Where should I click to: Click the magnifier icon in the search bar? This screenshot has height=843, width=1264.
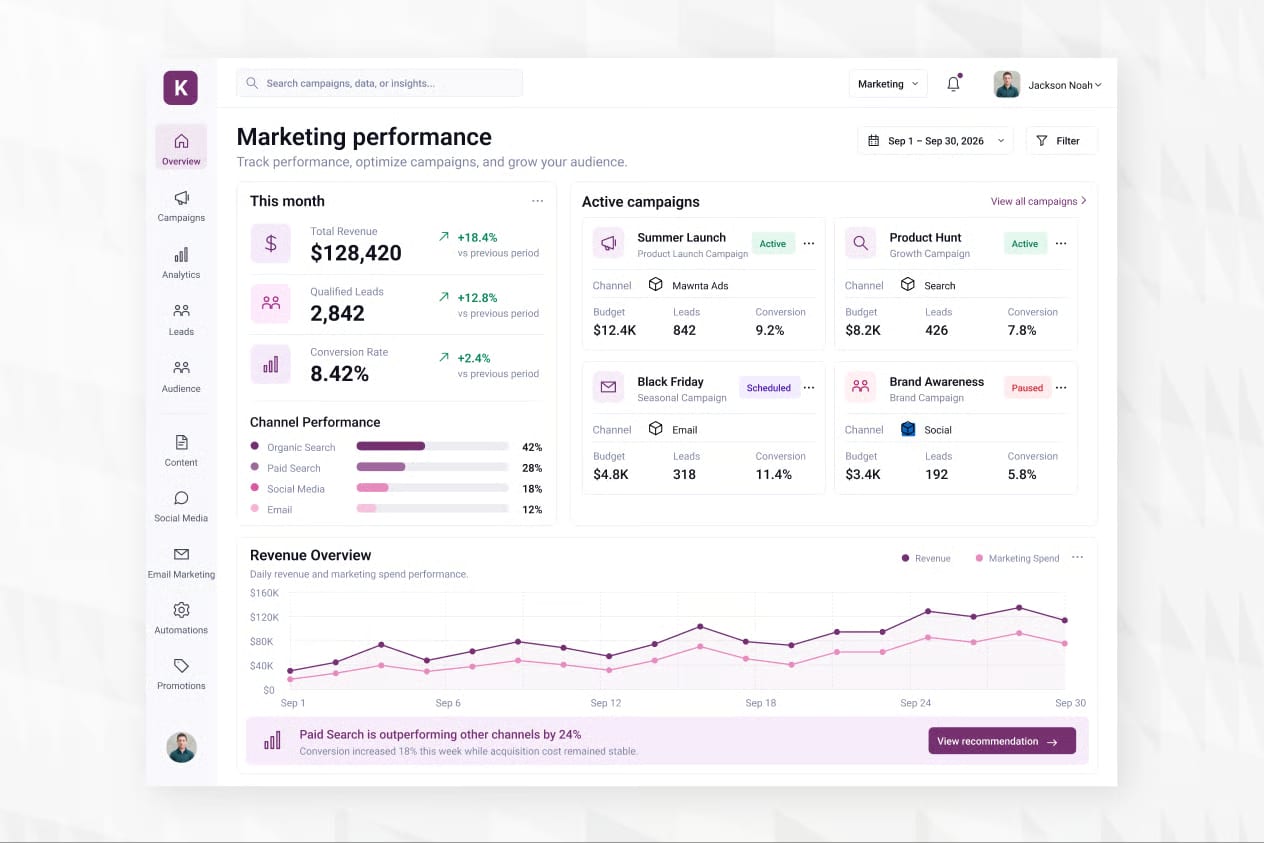[252, 83]
